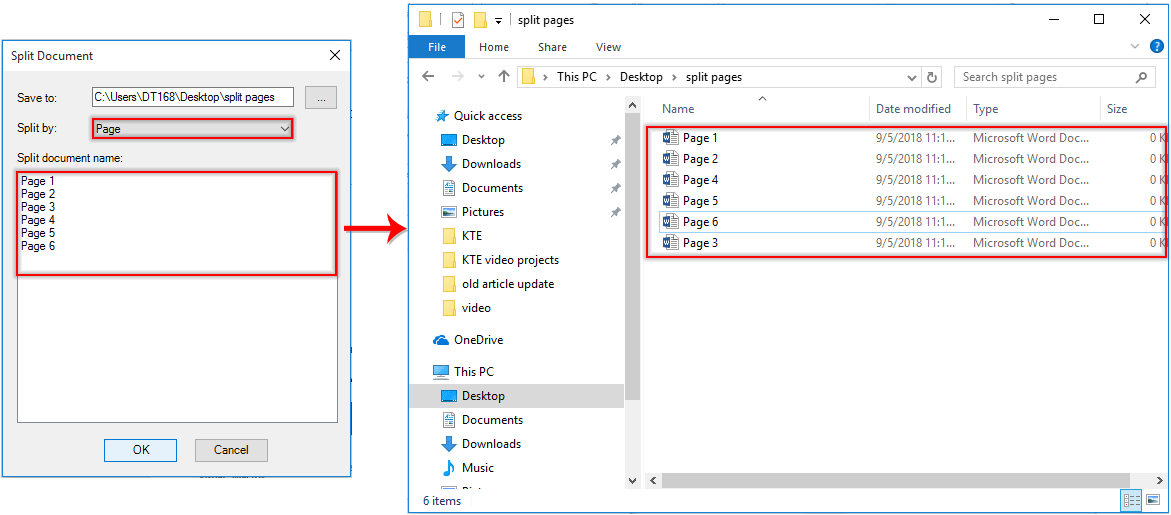
Task: Select Page 1 in Split document name list
Action: 38,181
